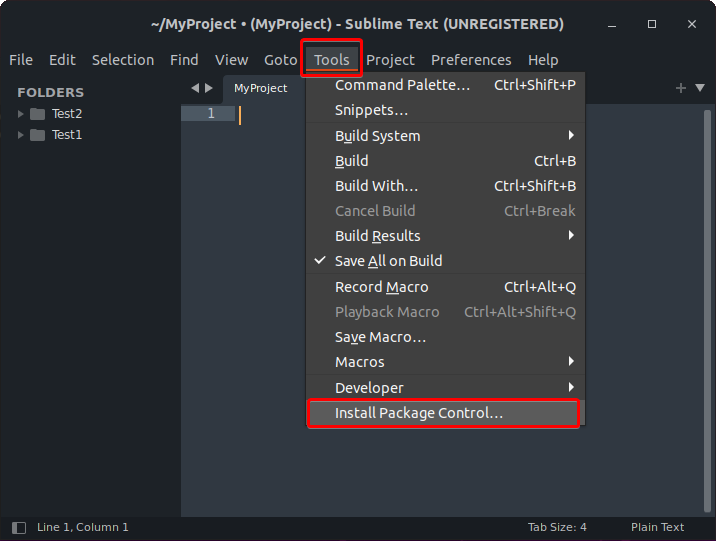The width and height of the screenshot is (716, 541).
Task: Add a new tab with plus icon
Action: click(680, 88)
